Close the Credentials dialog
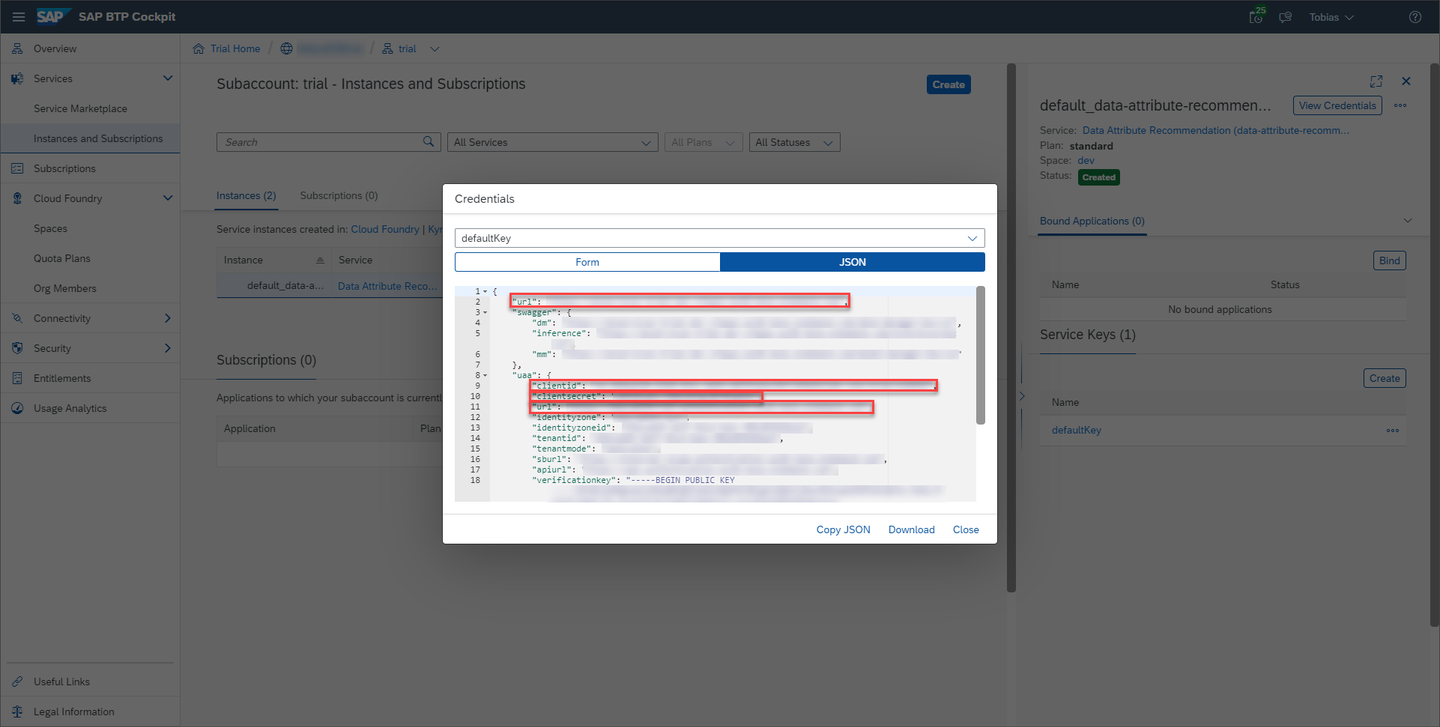1440x727 pixels. click(x=966, y=530)
